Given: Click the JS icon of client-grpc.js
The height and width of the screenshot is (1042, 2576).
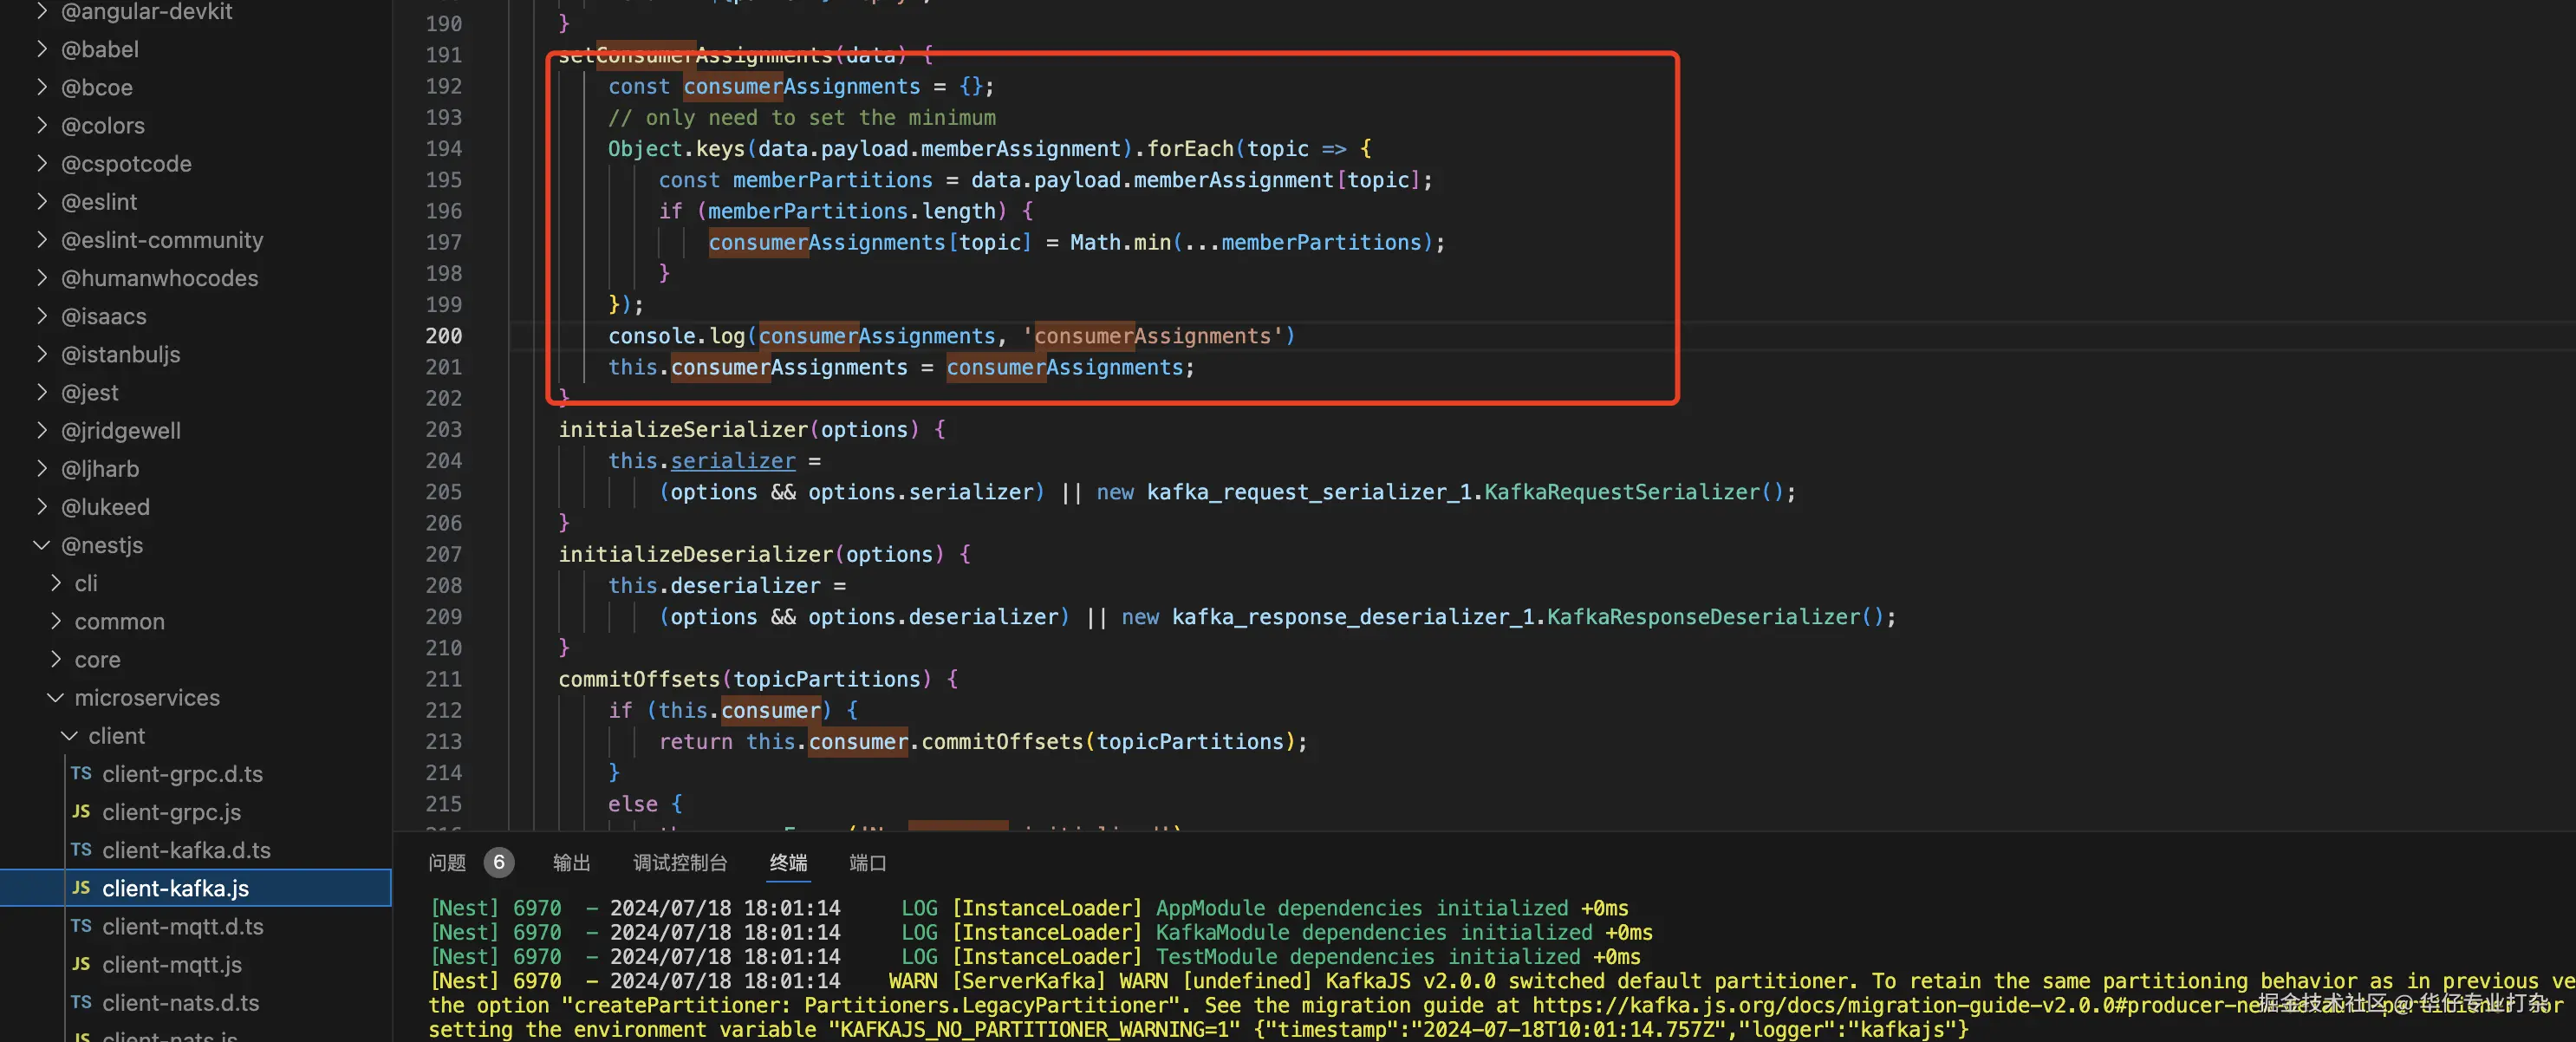Looking at the screenshot, I should click(x=81, y=812).
